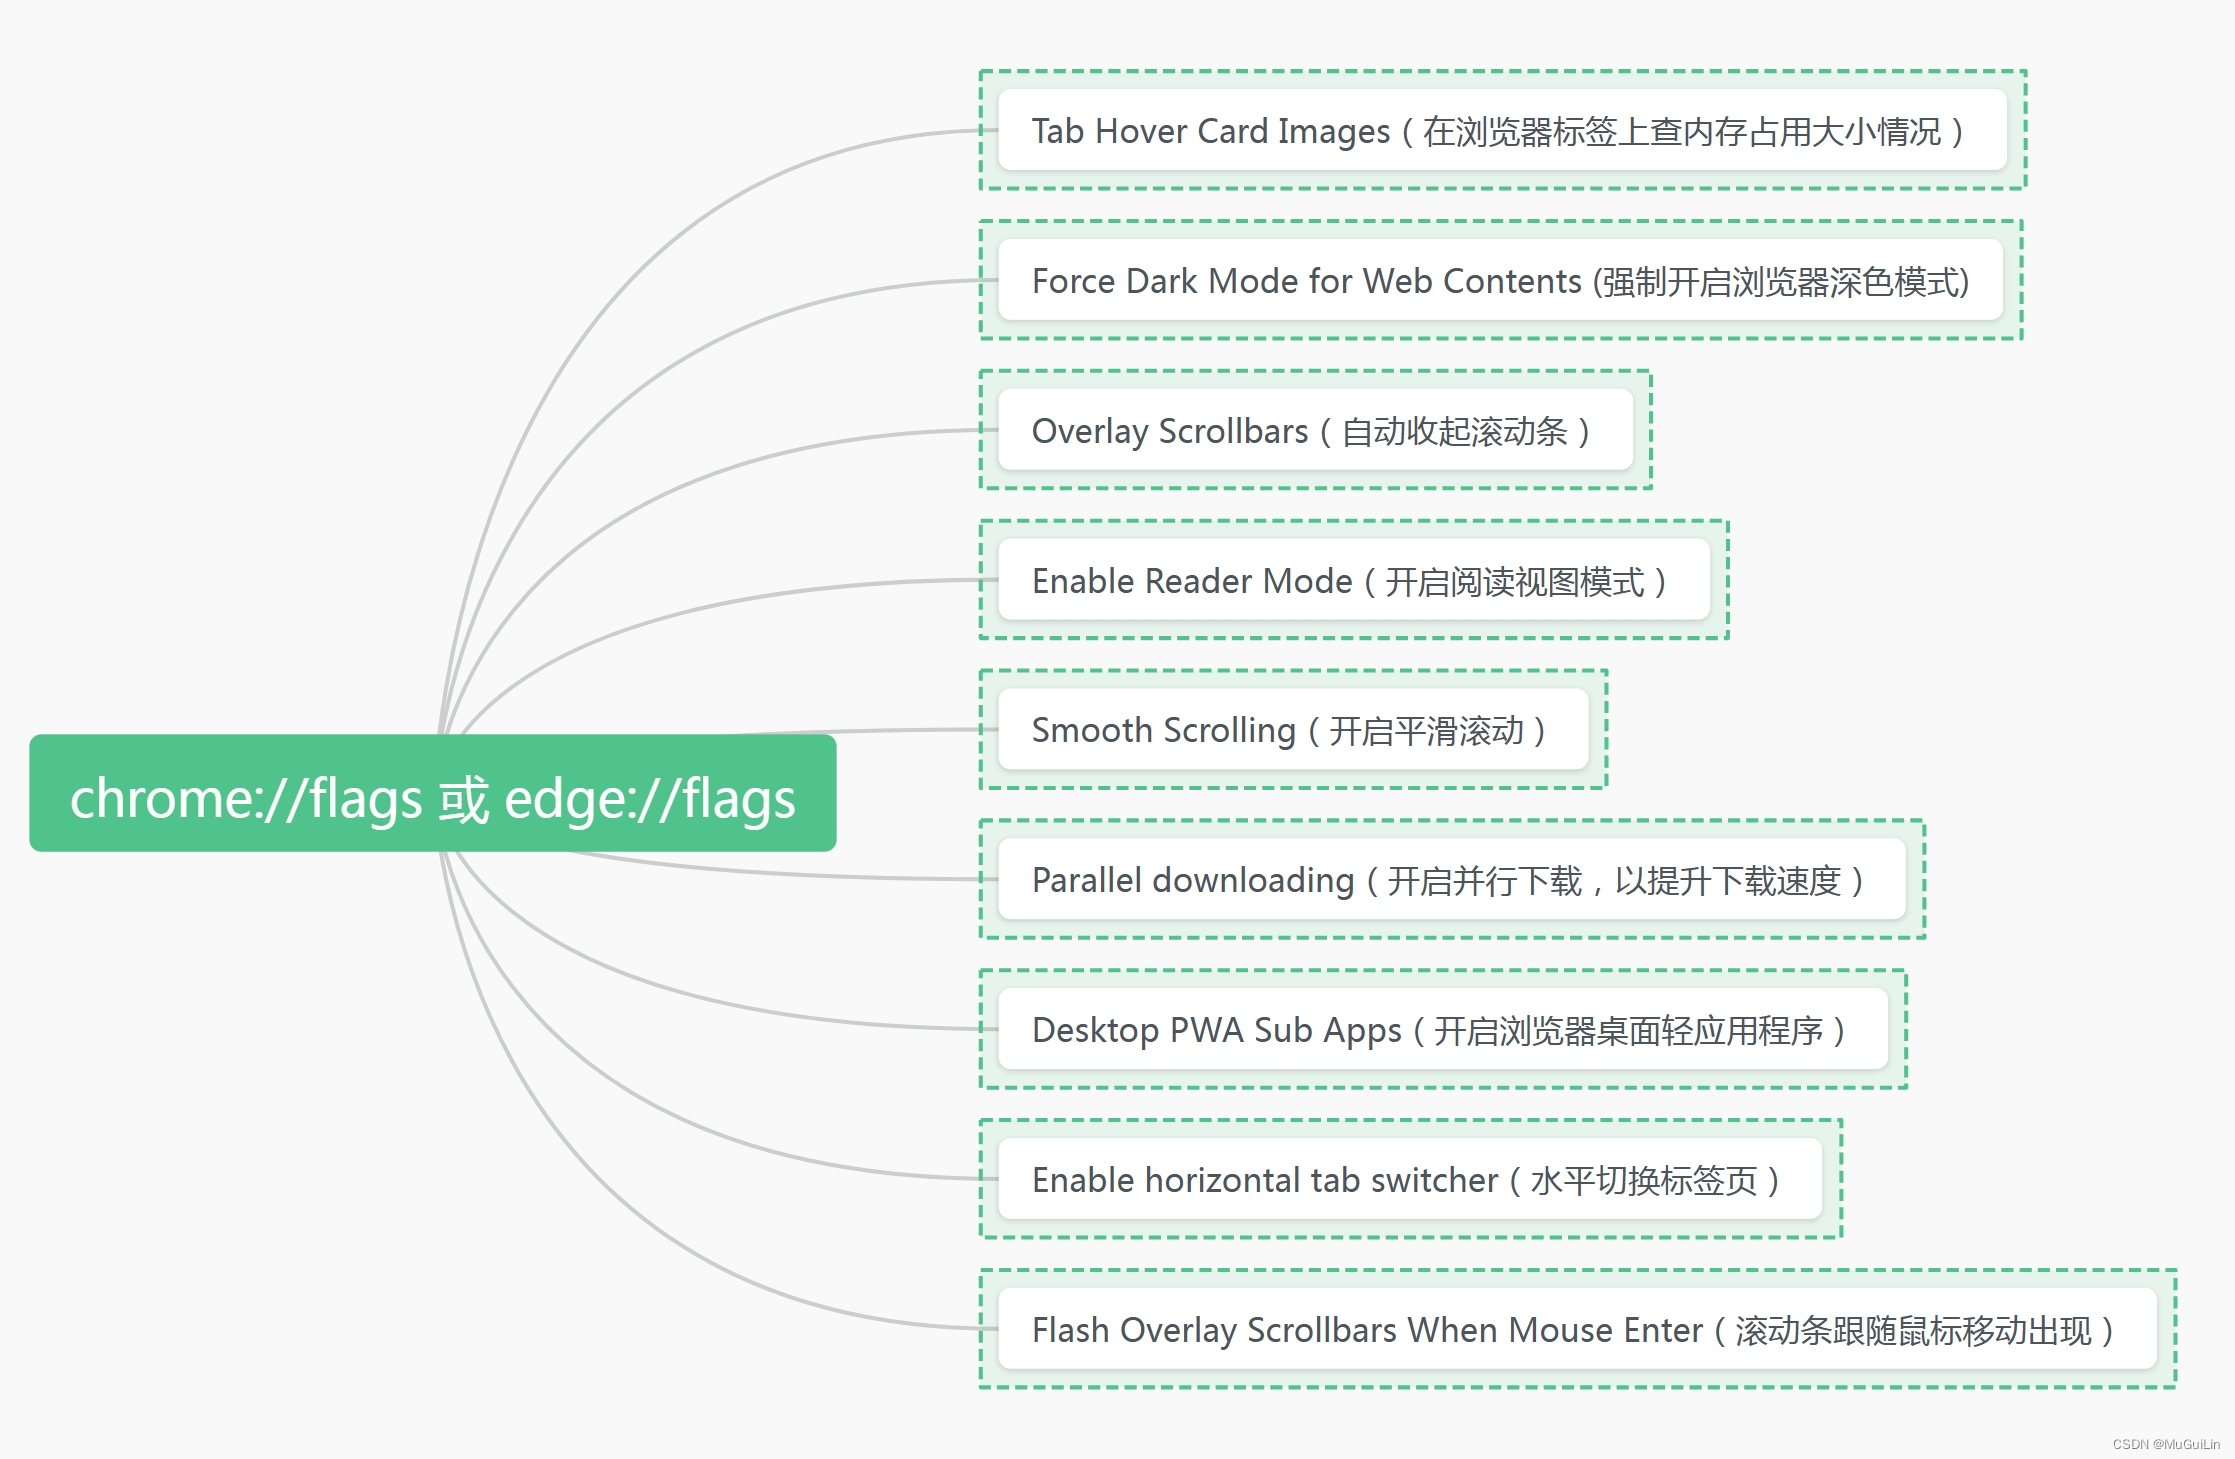The width and height of the screenshot is (2235, 1459).
Task: Select the Desktop PWA Sub Apps node
Action: [1443, 1029]
